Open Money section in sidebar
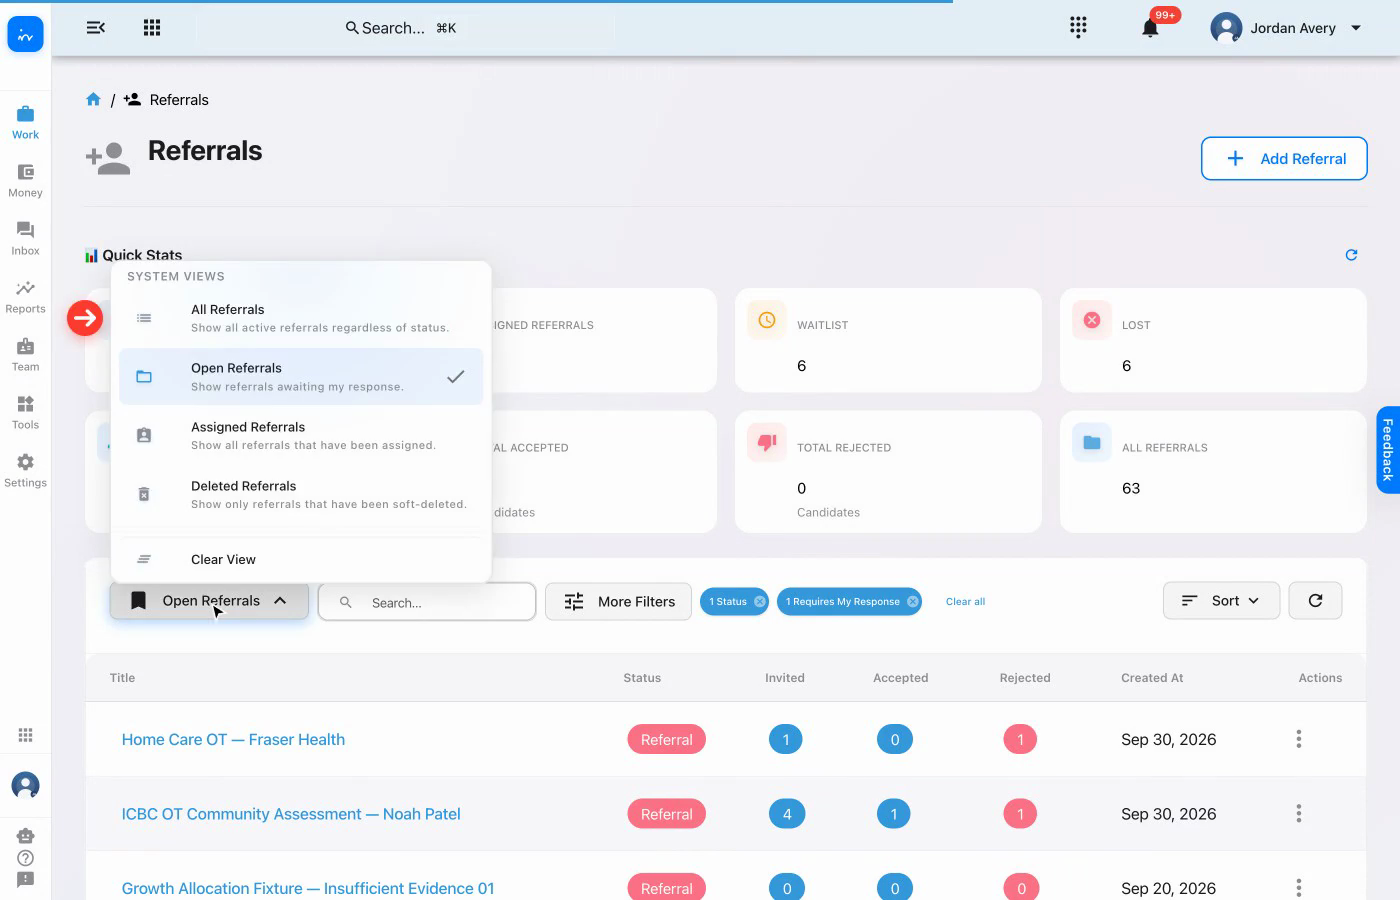Viewport: 1400px width, 900px height. coord(26,180)
